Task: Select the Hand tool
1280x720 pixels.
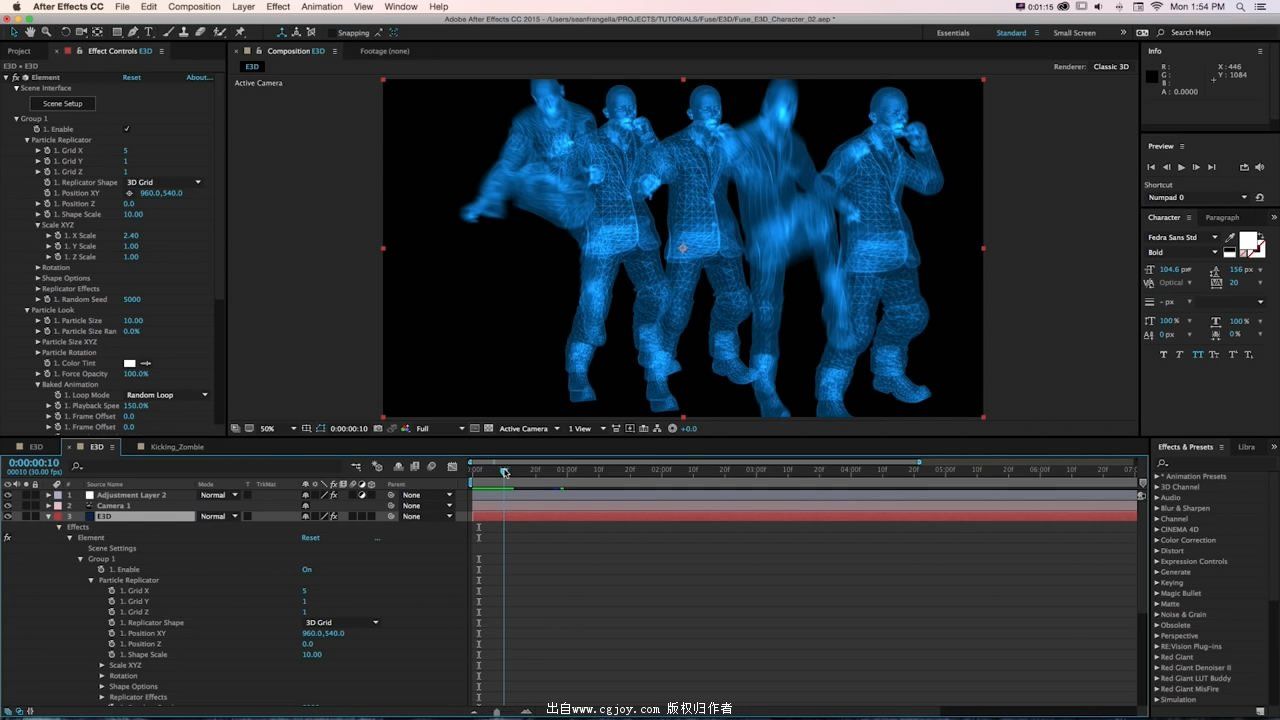Action: point(30,32)
